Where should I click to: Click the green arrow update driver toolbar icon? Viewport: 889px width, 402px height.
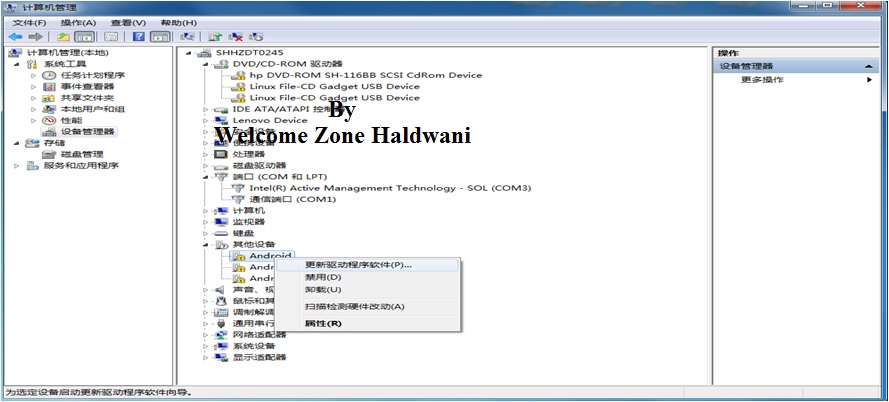[x=214, y=37]
